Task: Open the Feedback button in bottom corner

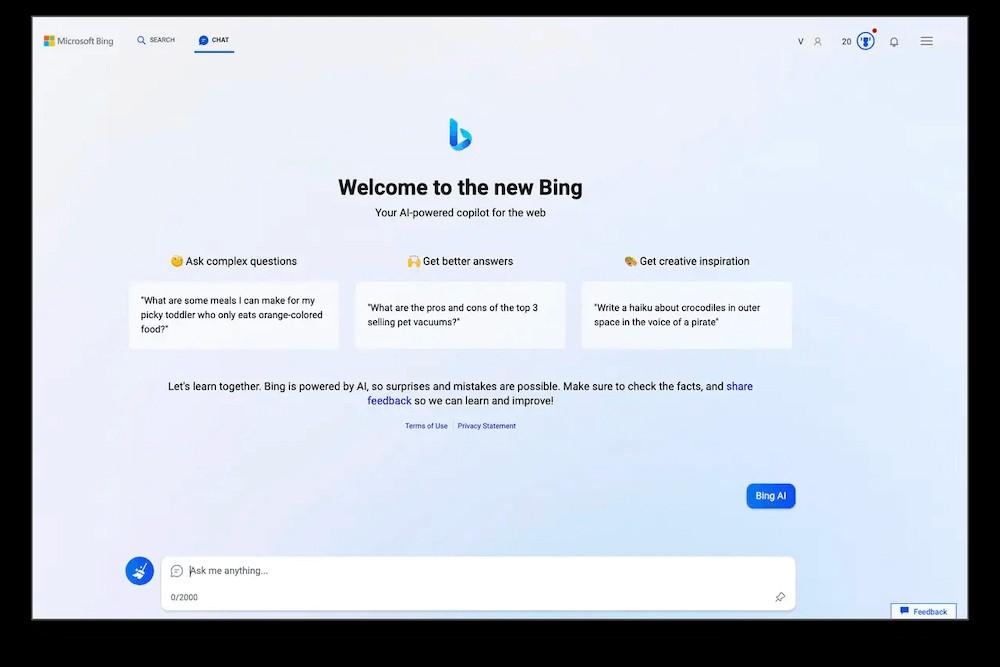Action: click(x=923, y=611)
